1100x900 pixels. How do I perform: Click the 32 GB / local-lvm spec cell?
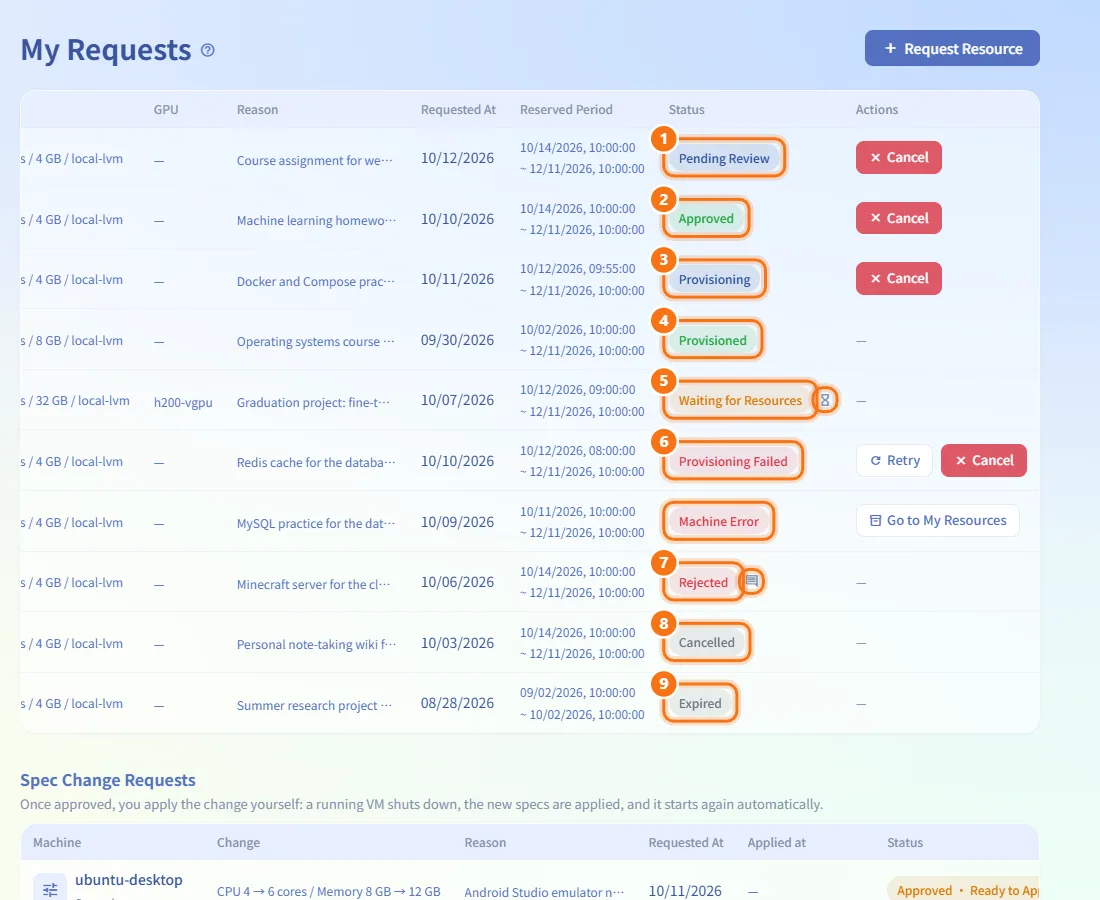tap(75, 401)
